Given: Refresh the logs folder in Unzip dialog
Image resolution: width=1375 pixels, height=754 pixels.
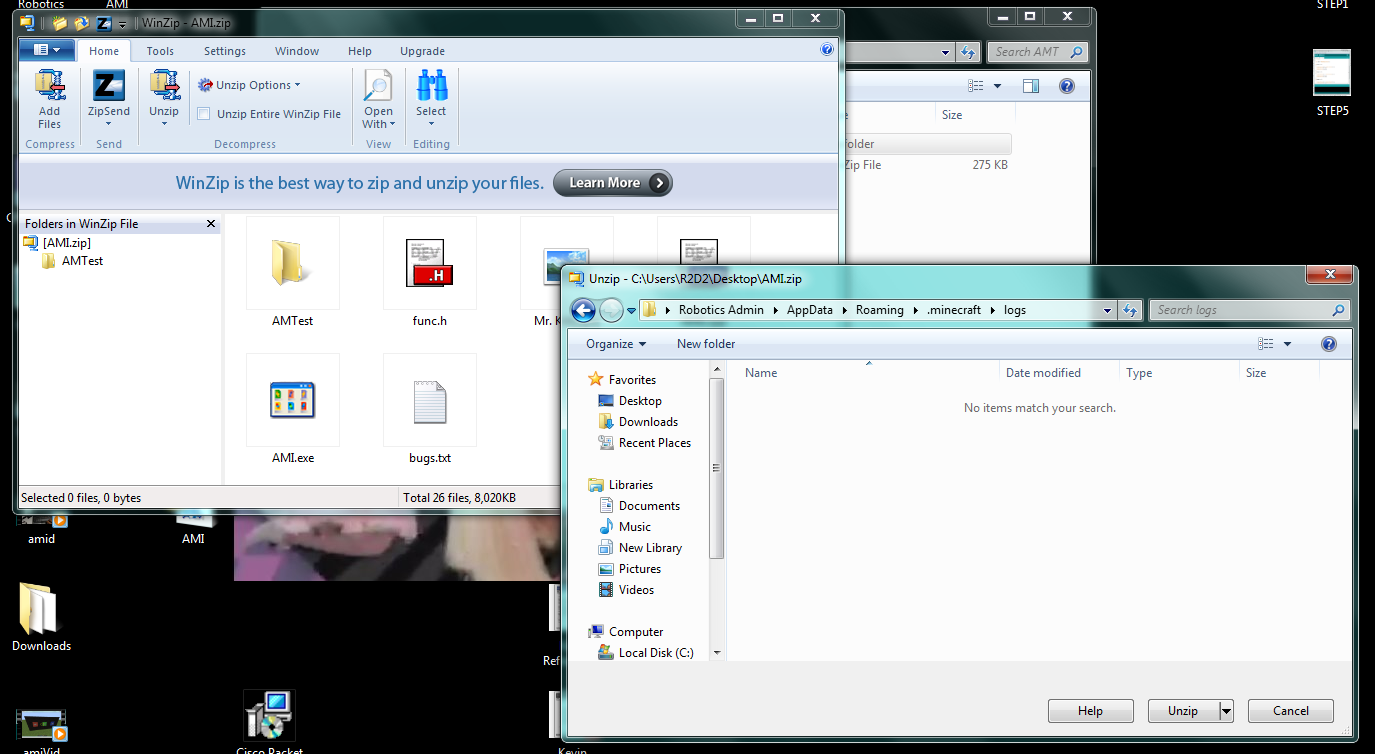Looking at the screenshot, I should click(x=1130, y=310).
